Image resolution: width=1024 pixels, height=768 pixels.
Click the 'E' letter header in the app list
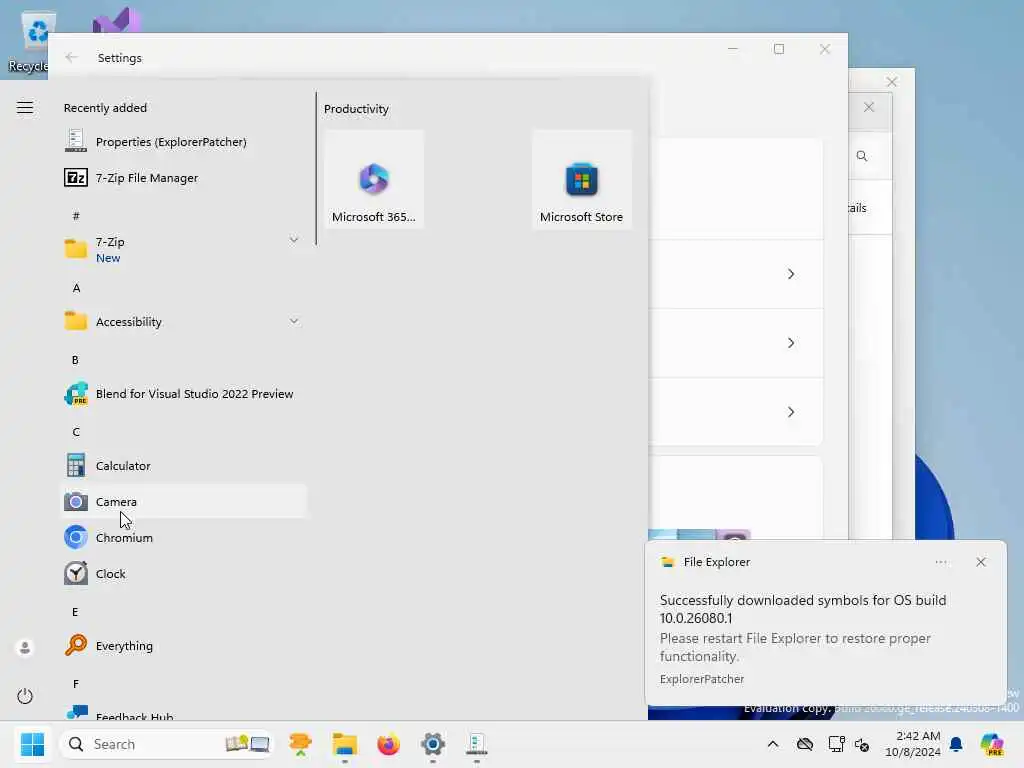click(75, 612)
